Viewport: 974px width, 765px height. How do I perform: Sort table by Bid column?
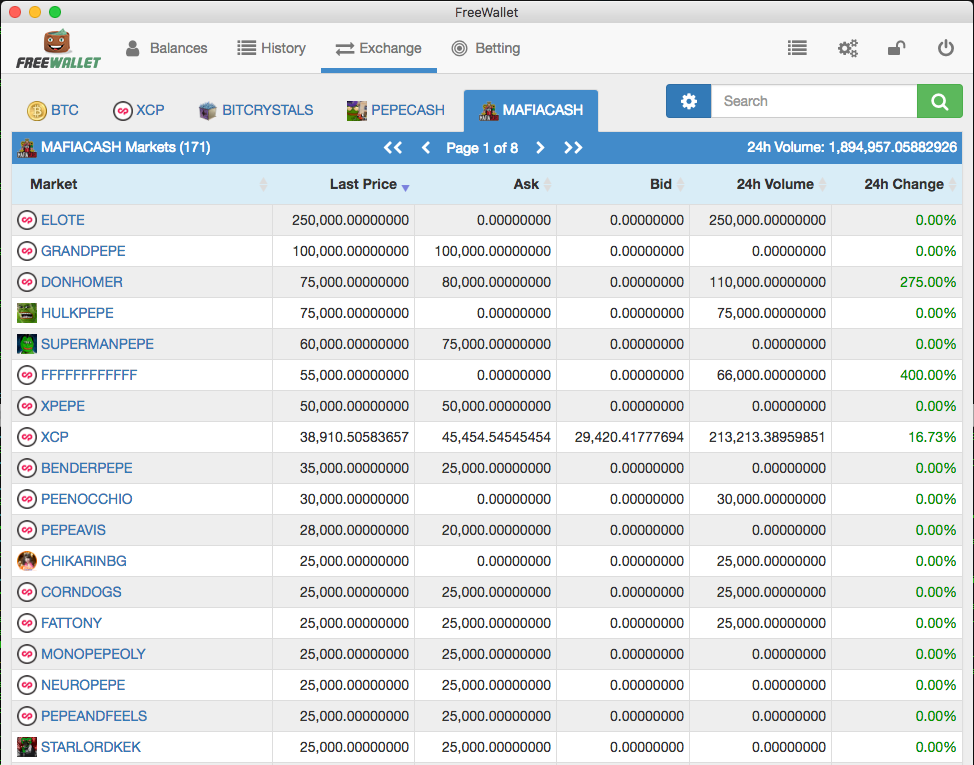tap(623, 184)
